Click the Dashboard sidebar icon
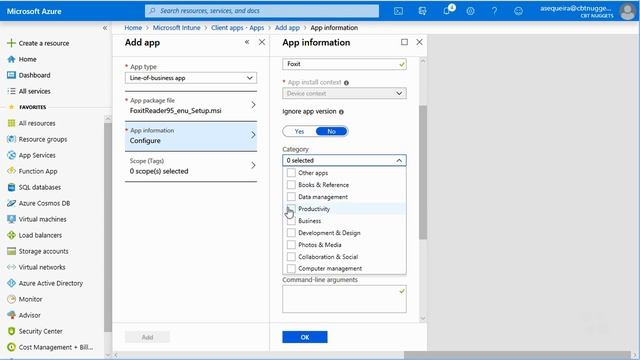 (11, 75)
